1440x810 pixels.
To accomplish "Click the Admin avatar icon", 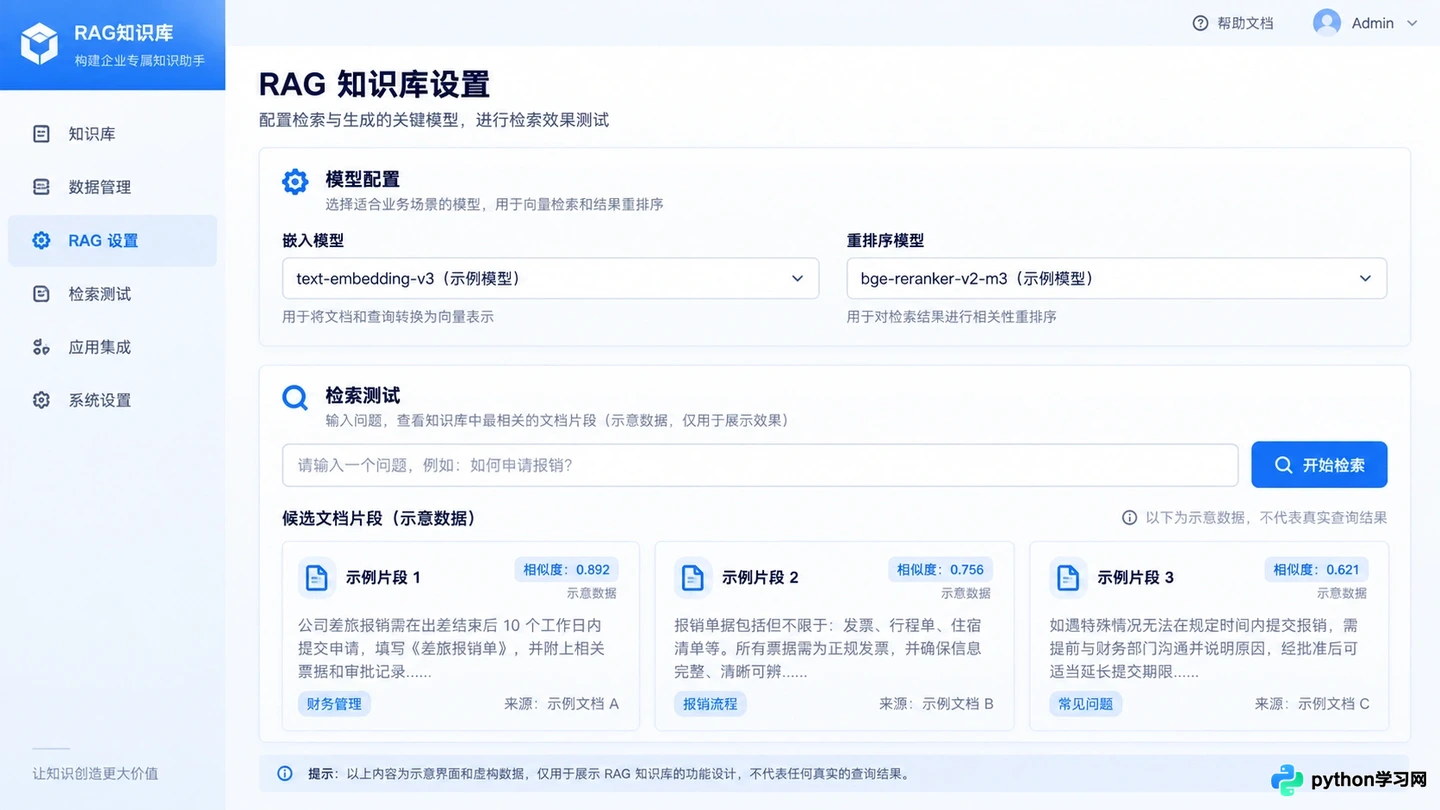I will coord(1327,23).
